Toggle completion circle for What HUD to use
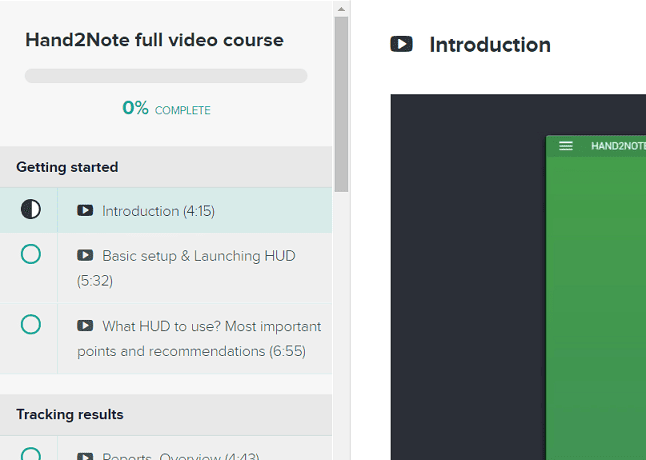This screenshot has width=646, height=460. [31, 325]
